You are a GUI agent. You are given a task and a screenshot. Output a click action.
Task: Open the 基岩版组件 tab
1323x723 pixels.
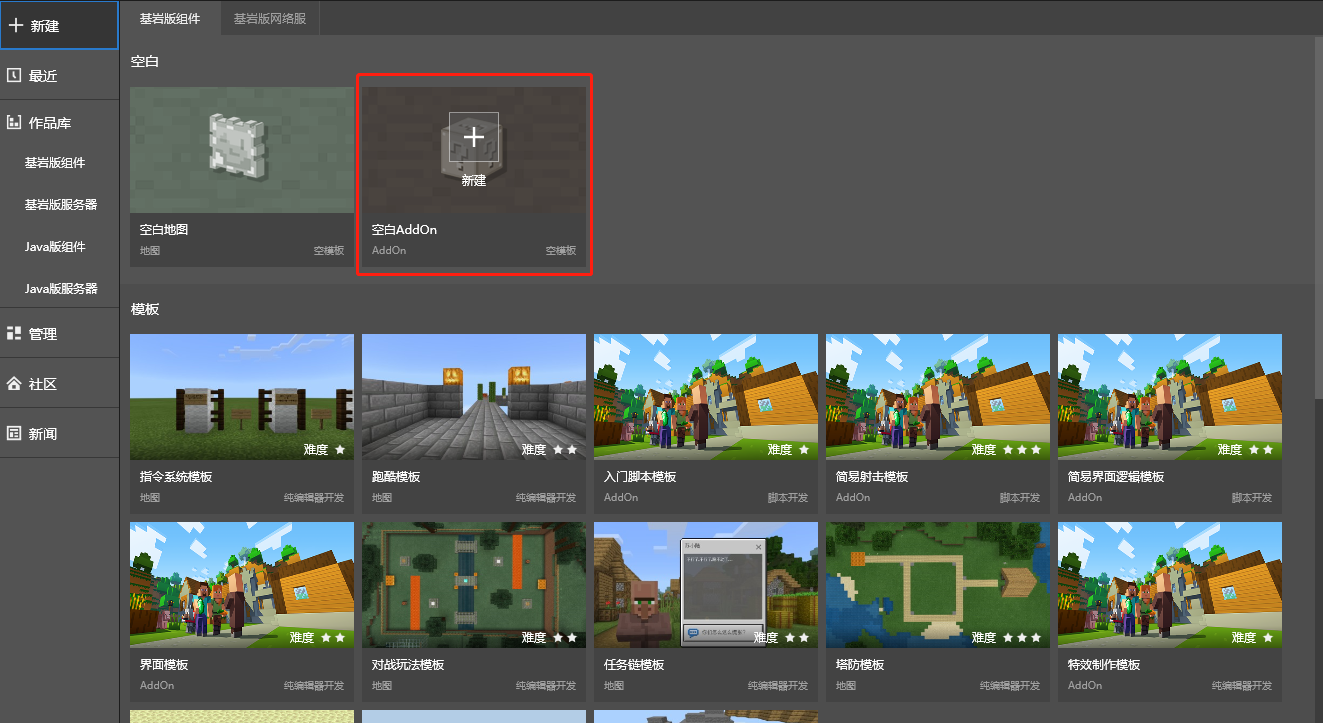pyautogui.click(x=170, y=18)
